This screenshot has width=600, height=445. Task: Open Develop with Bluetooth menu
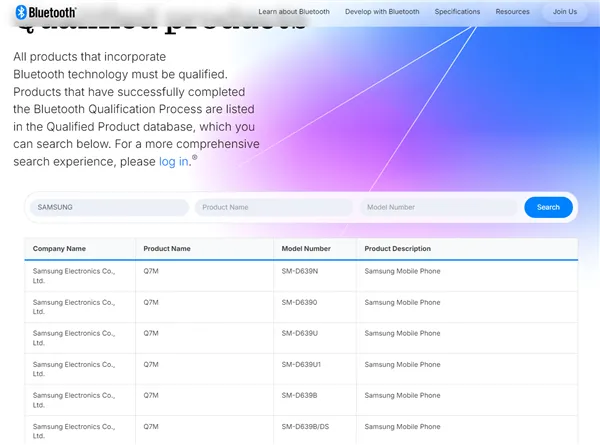pyautogui.click(x=382, y=12)
